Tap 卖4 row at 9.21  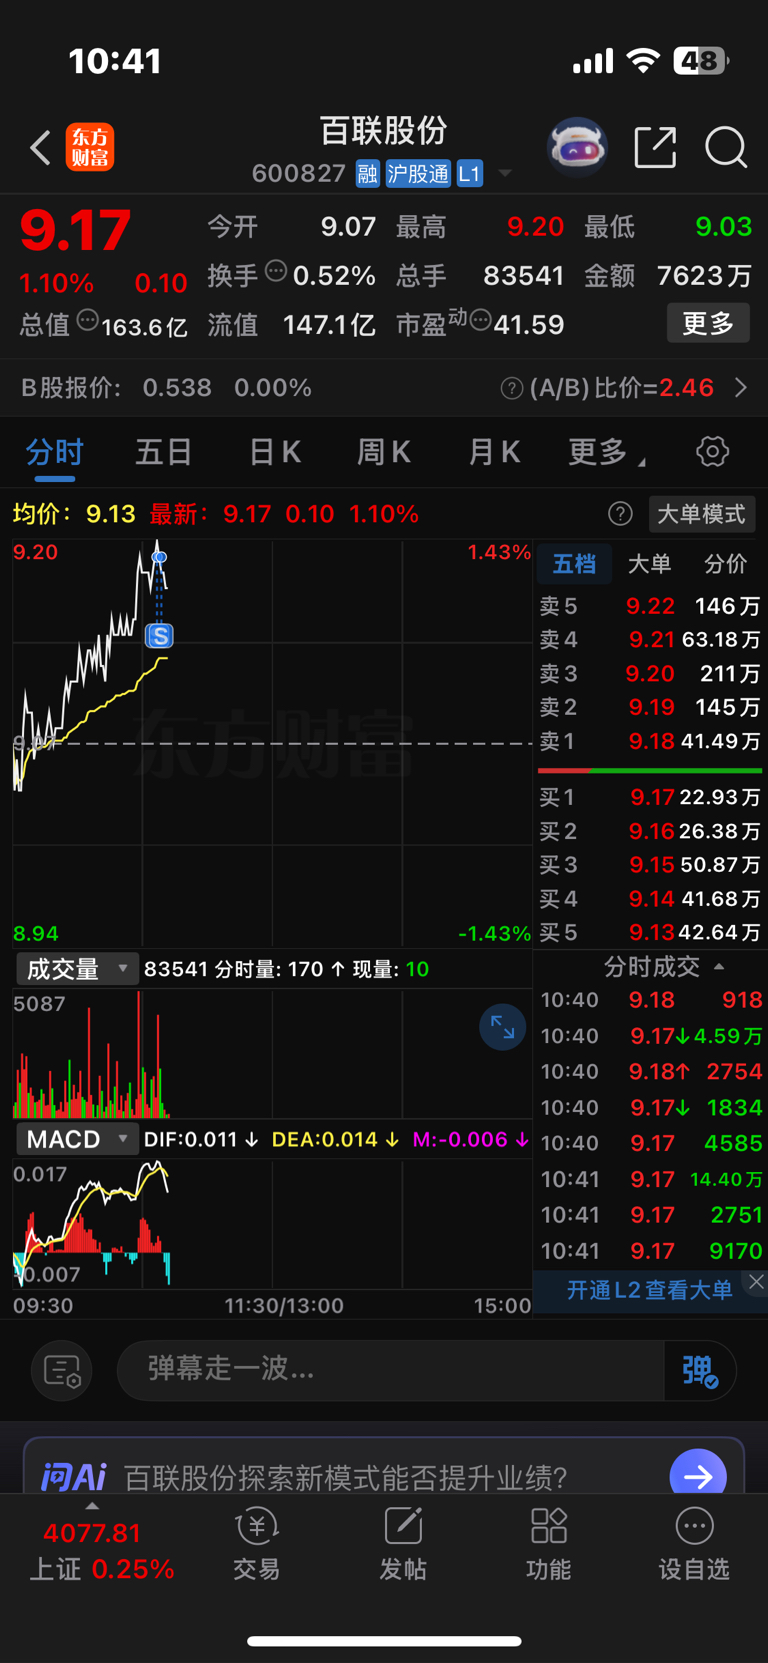click(x=649, y=639)
